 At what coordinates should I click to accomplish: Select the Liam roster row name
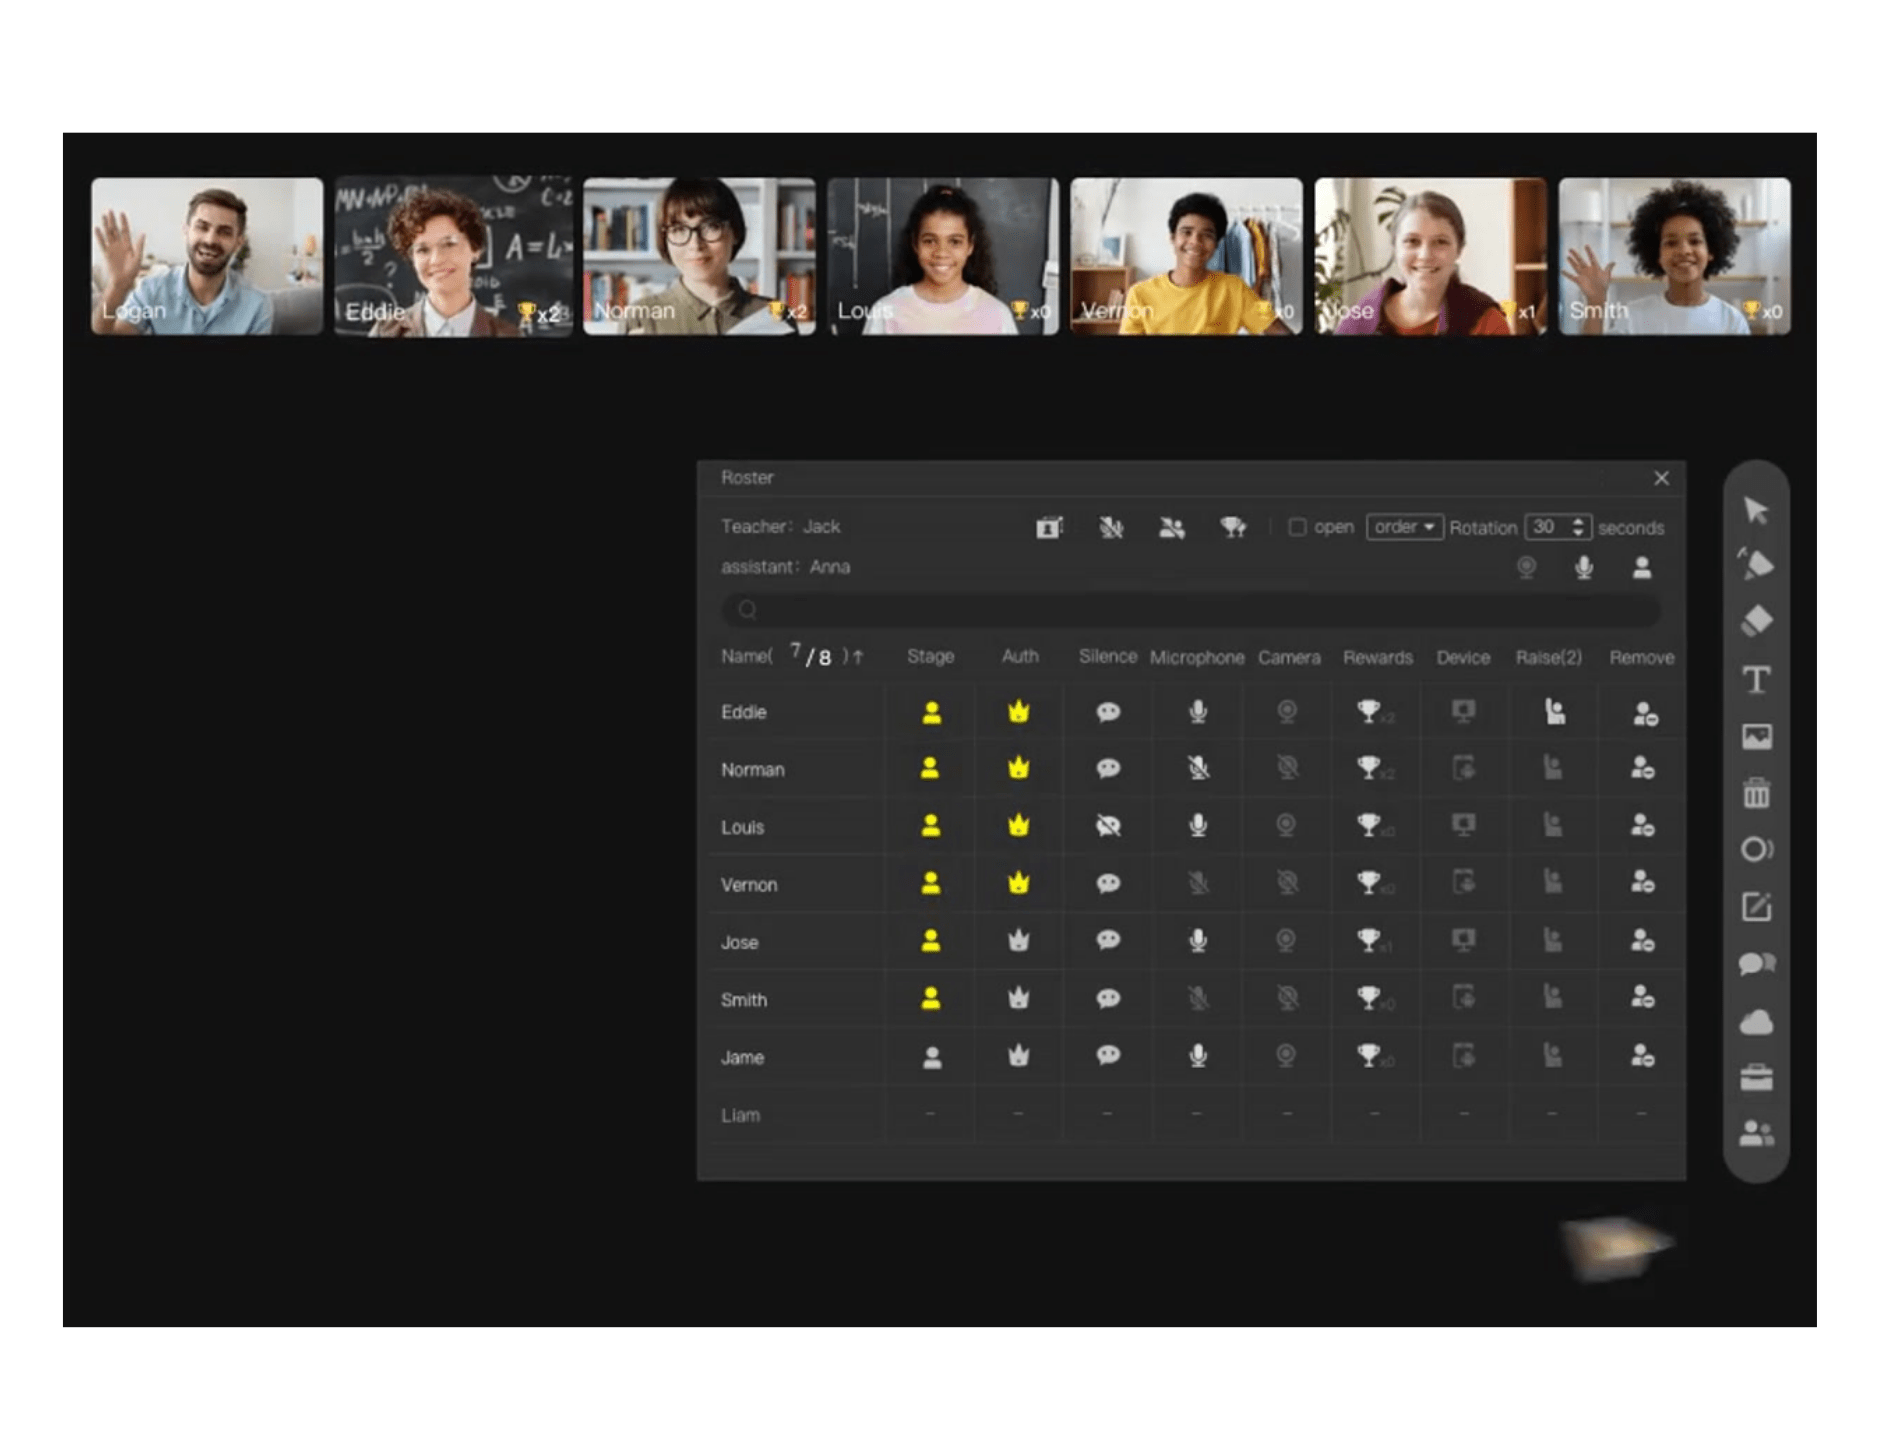pos(740,1115)
